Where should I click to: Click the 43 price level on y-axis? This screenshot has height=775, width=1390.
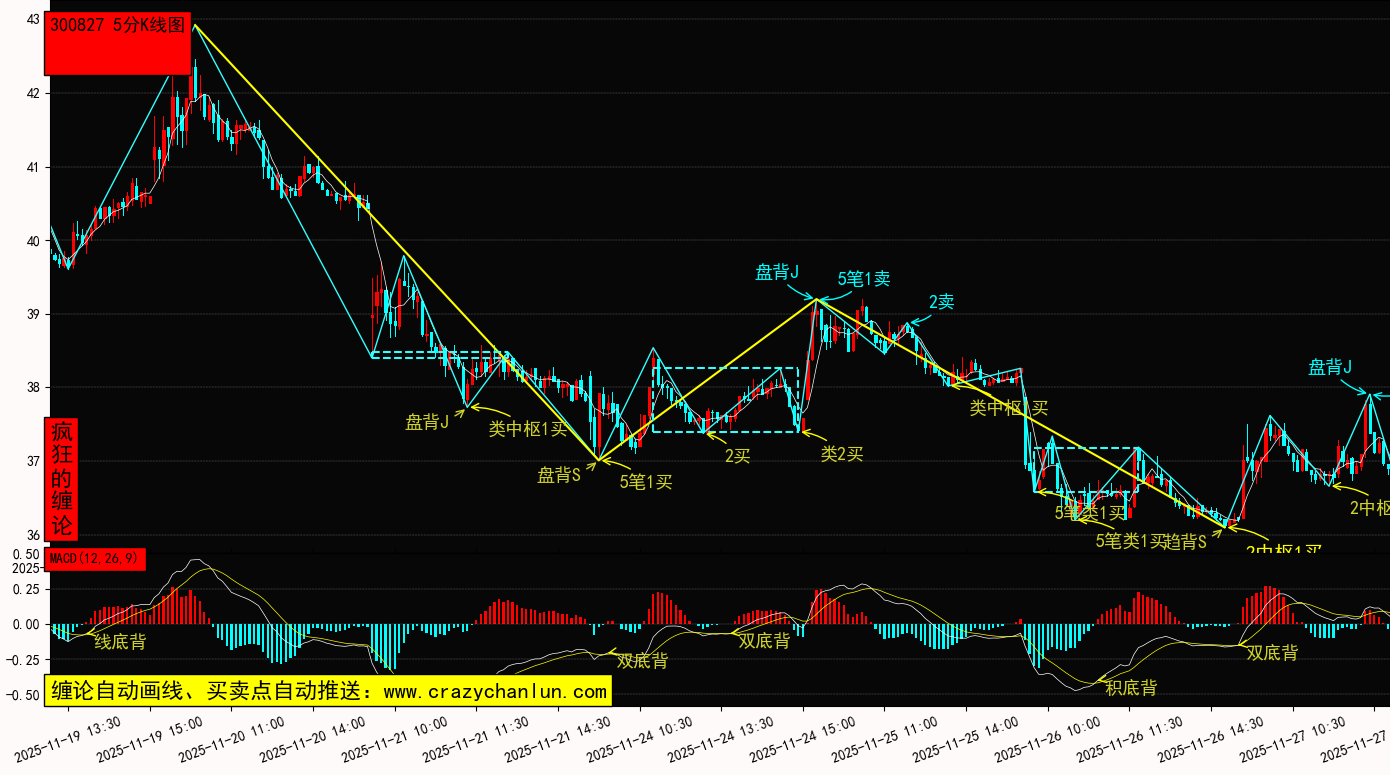33,20
